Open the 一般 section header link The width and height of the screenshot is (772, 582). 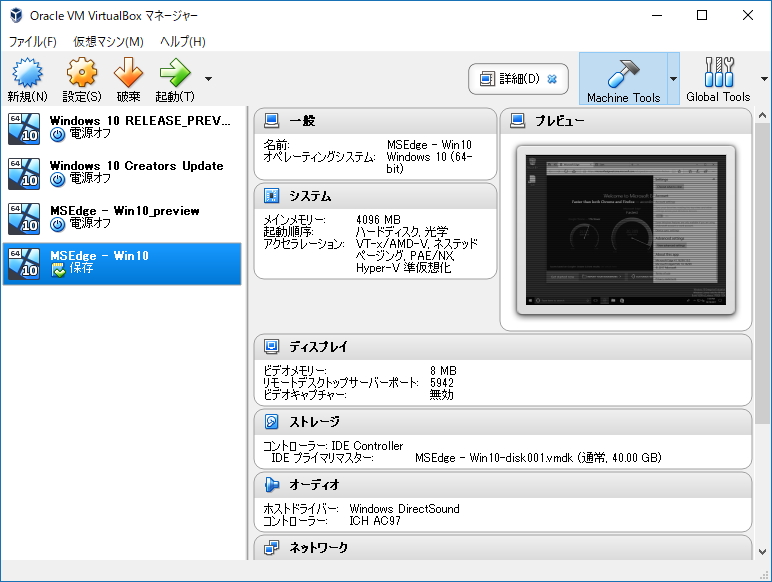(302, 121)
